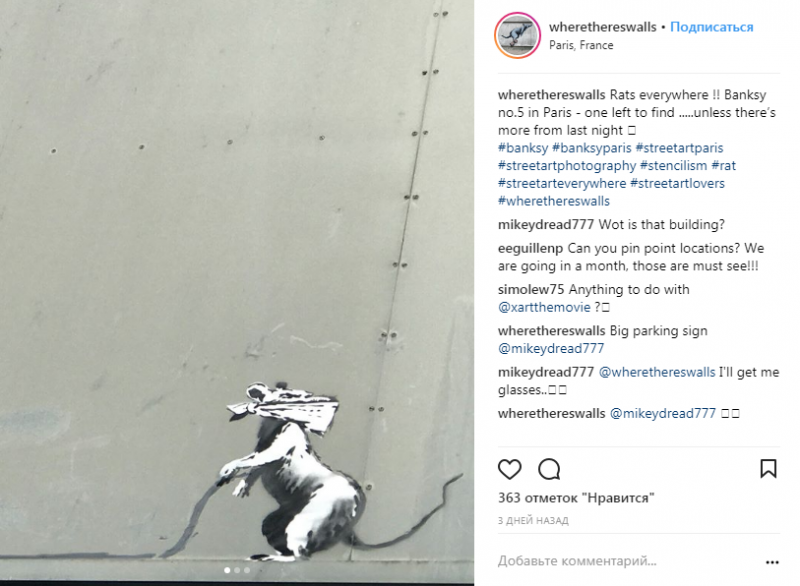The image size is (800, 586).
Task: Jump to the third carousel dot
Action: click(246, 570)
